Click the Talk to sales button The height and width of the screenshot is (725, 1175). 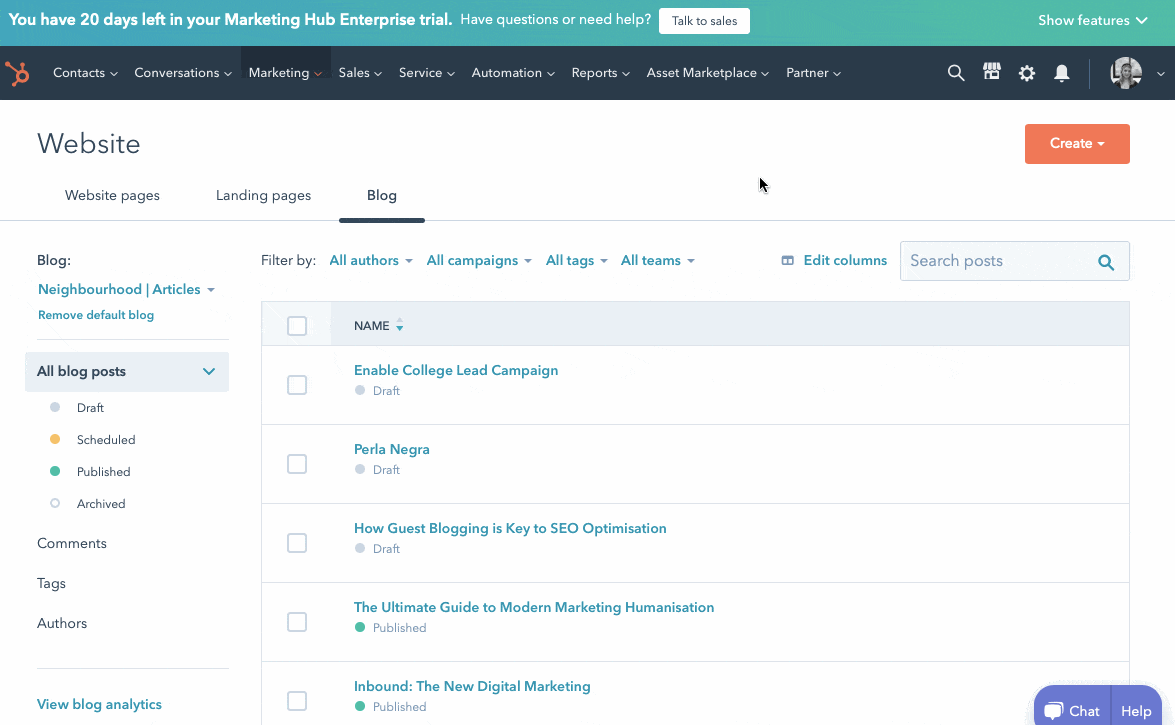click(704, 21)
